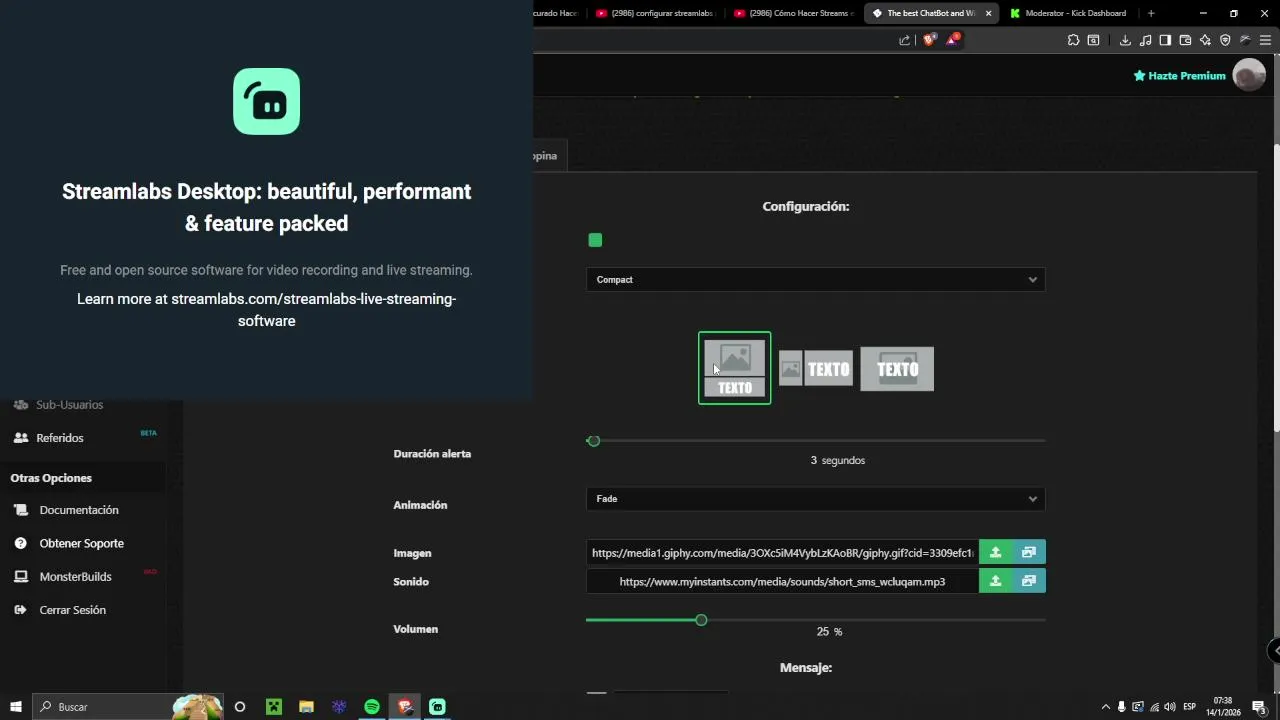Click the Minecraft creeper taskbar icon
The height and width of the screenshot is (720, 1280).
pos(273,707)
